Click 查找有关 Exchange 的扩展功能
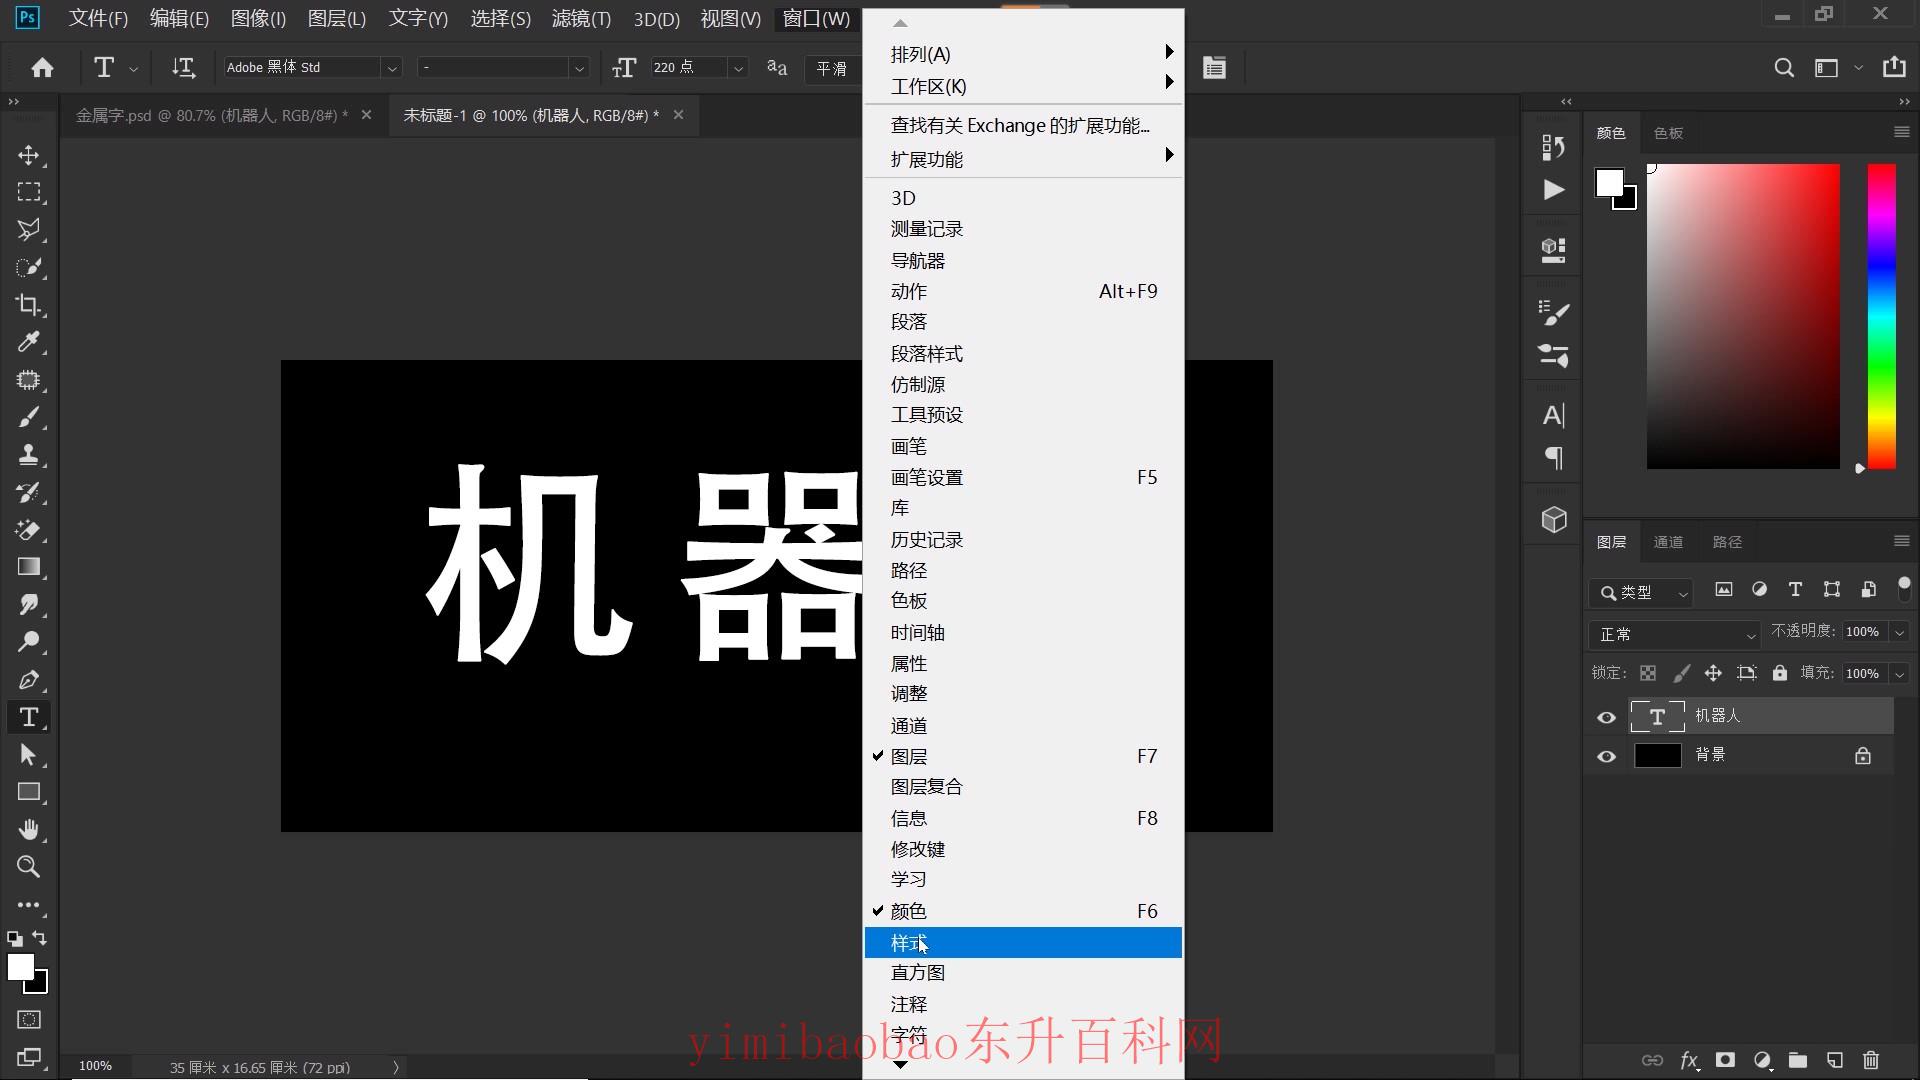Screen dimensions: 1920x1080 (1023, 125)
